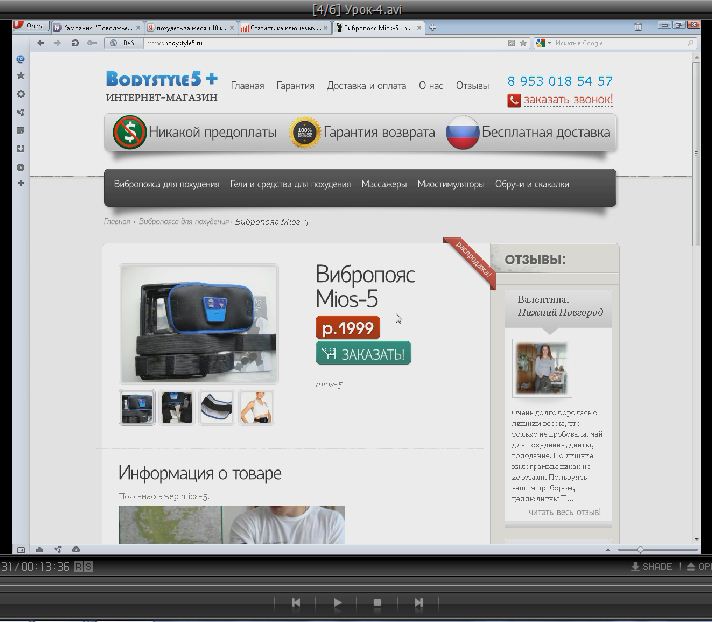The image size is (712, 622).
Task: Select the first product thumbnail
Action: coord(137,407)
